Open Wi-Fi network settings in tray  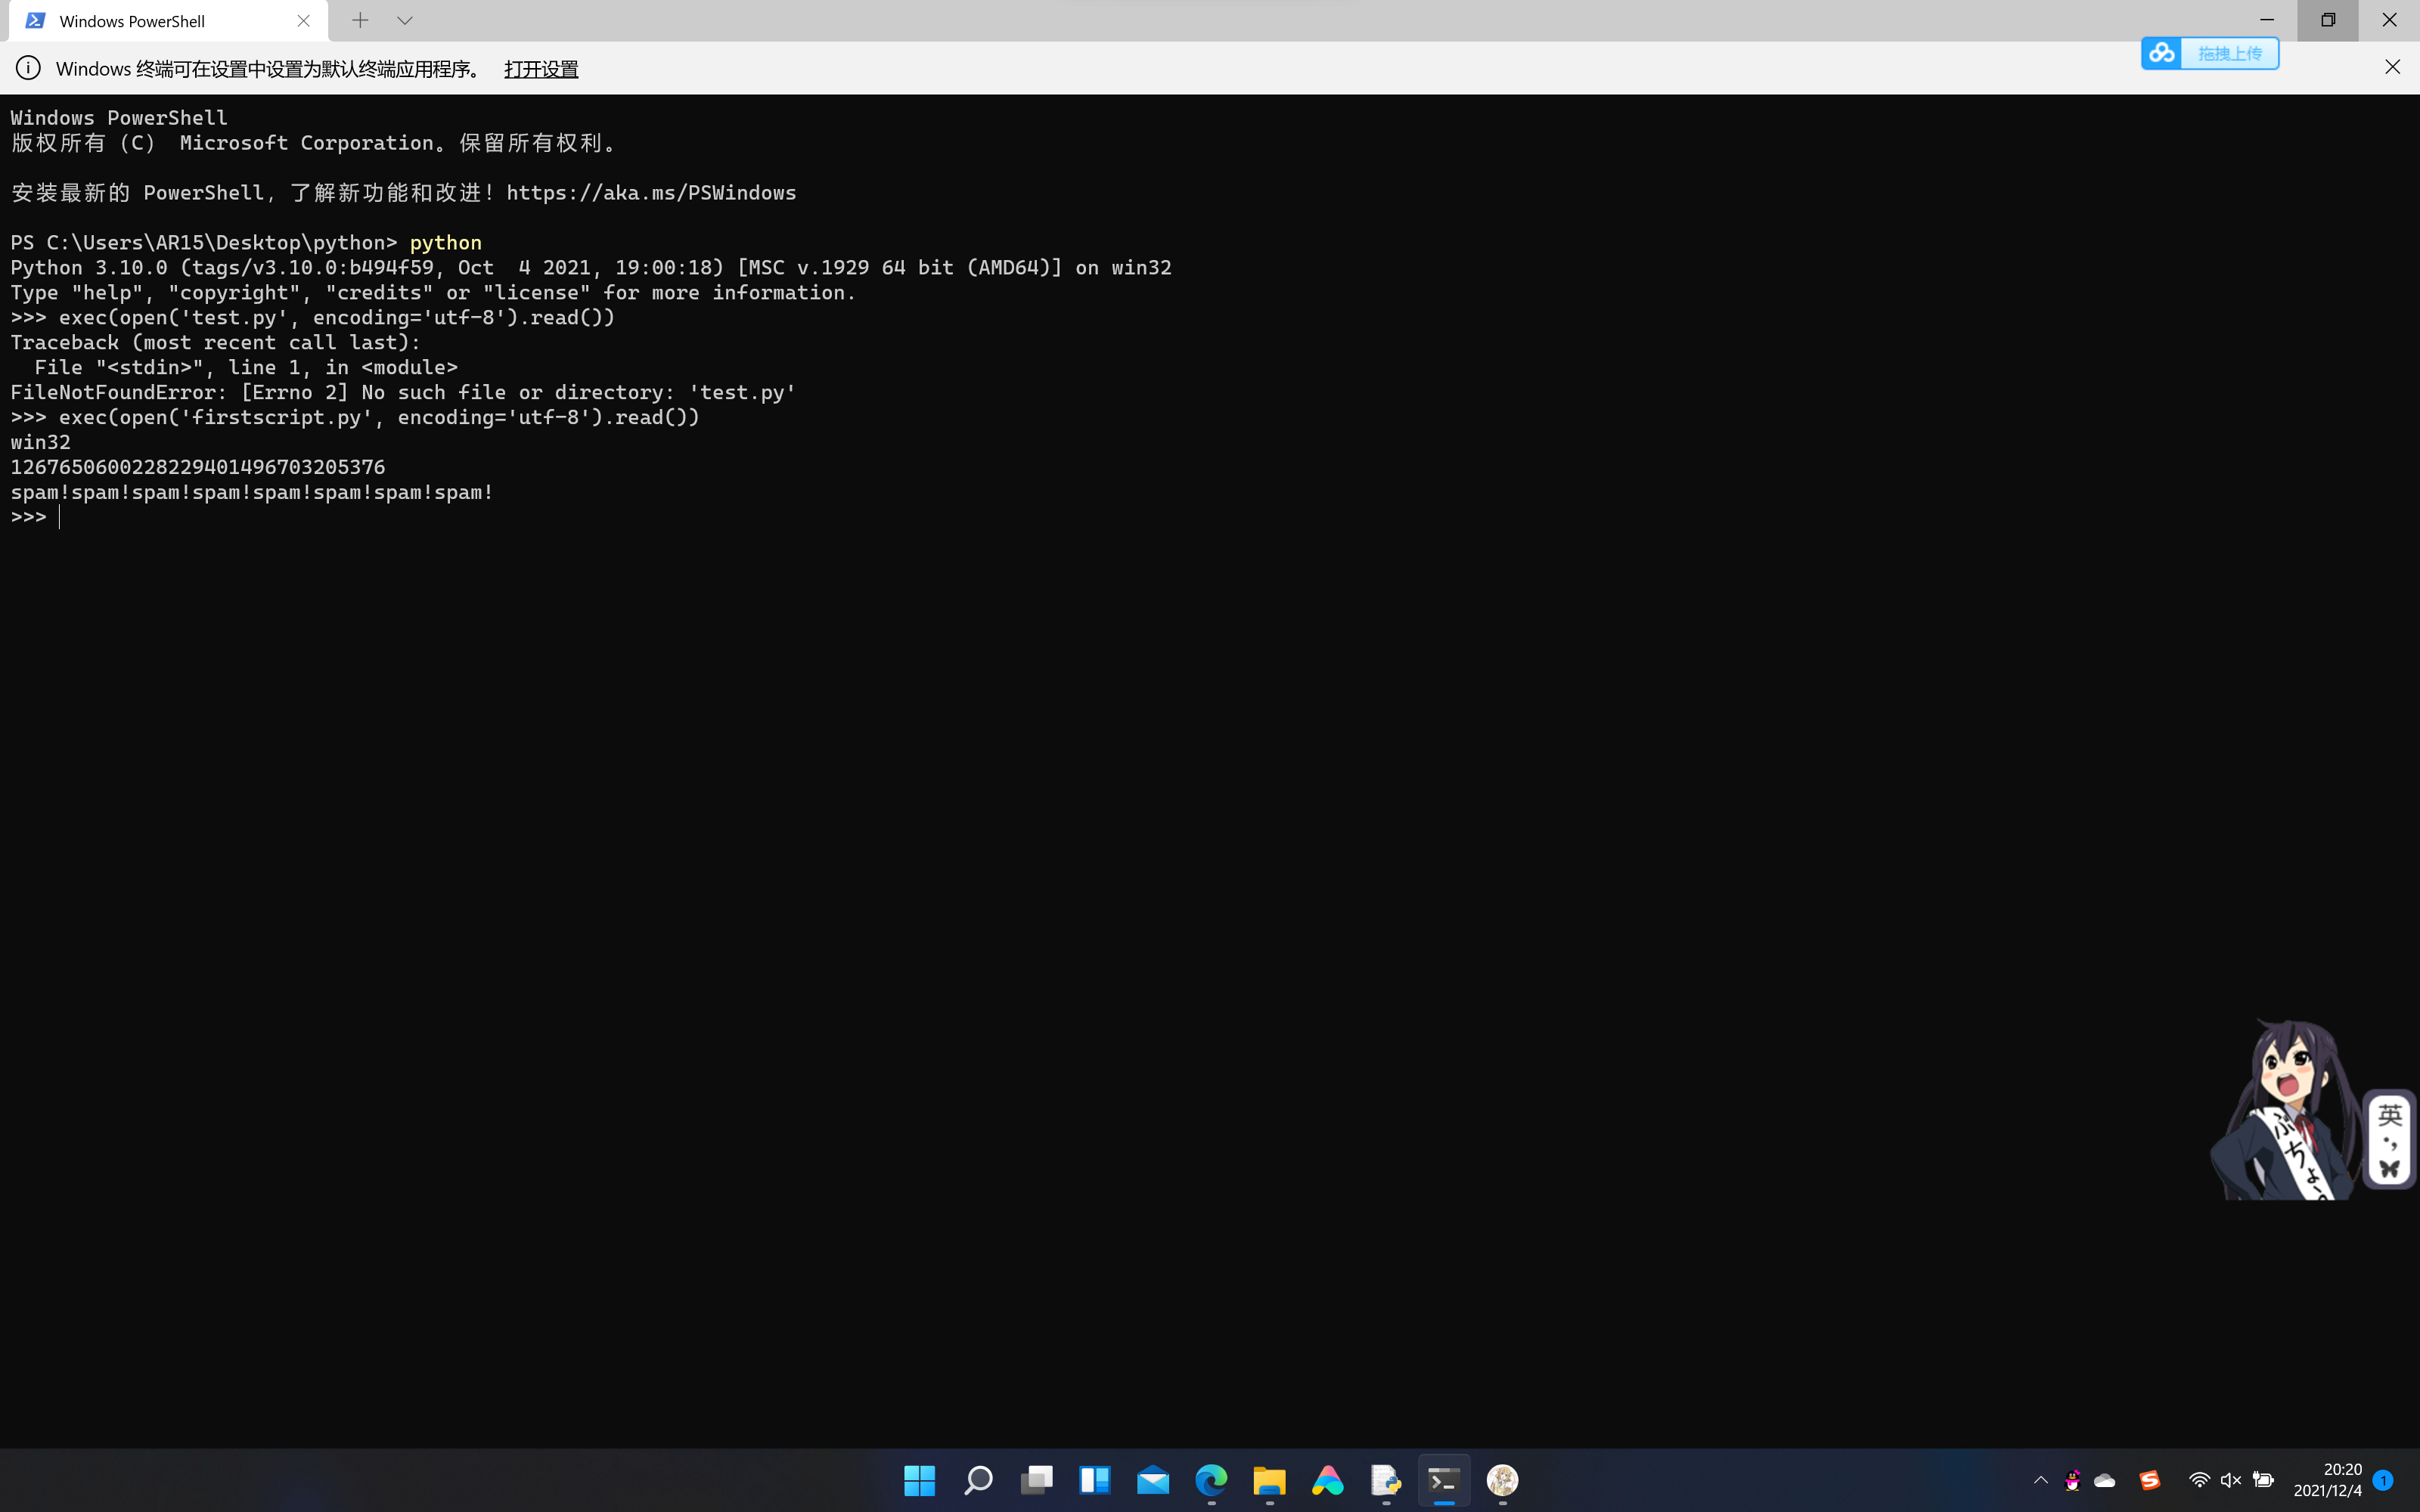pyautogui.click(x=2199, y=1480)
